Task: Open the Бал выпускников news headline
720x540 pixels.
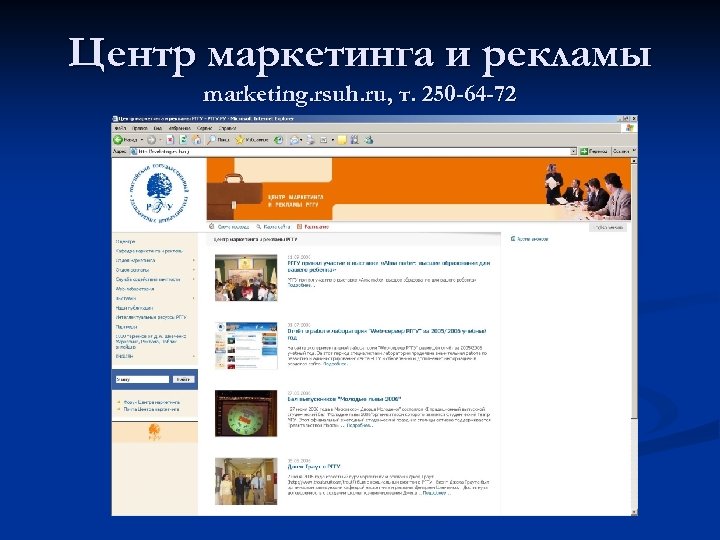Action: 344,399
